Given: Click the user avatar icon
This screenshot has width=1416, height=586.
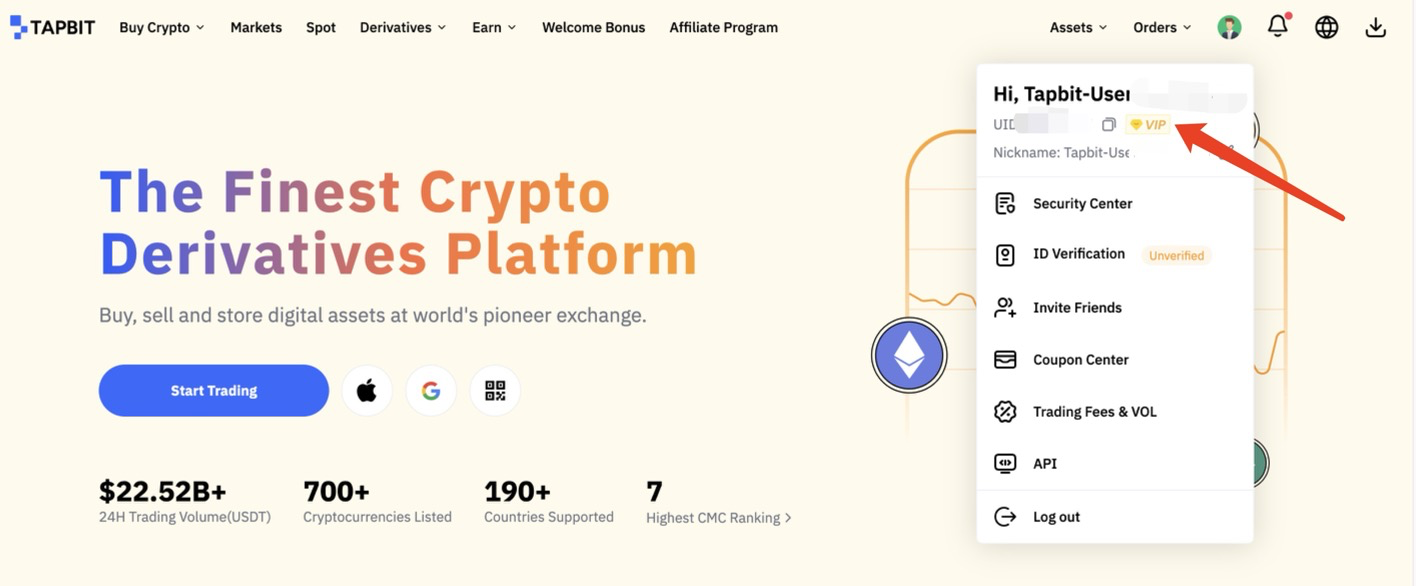Looking at the screenshot, I should click(x=1229, y=28).
